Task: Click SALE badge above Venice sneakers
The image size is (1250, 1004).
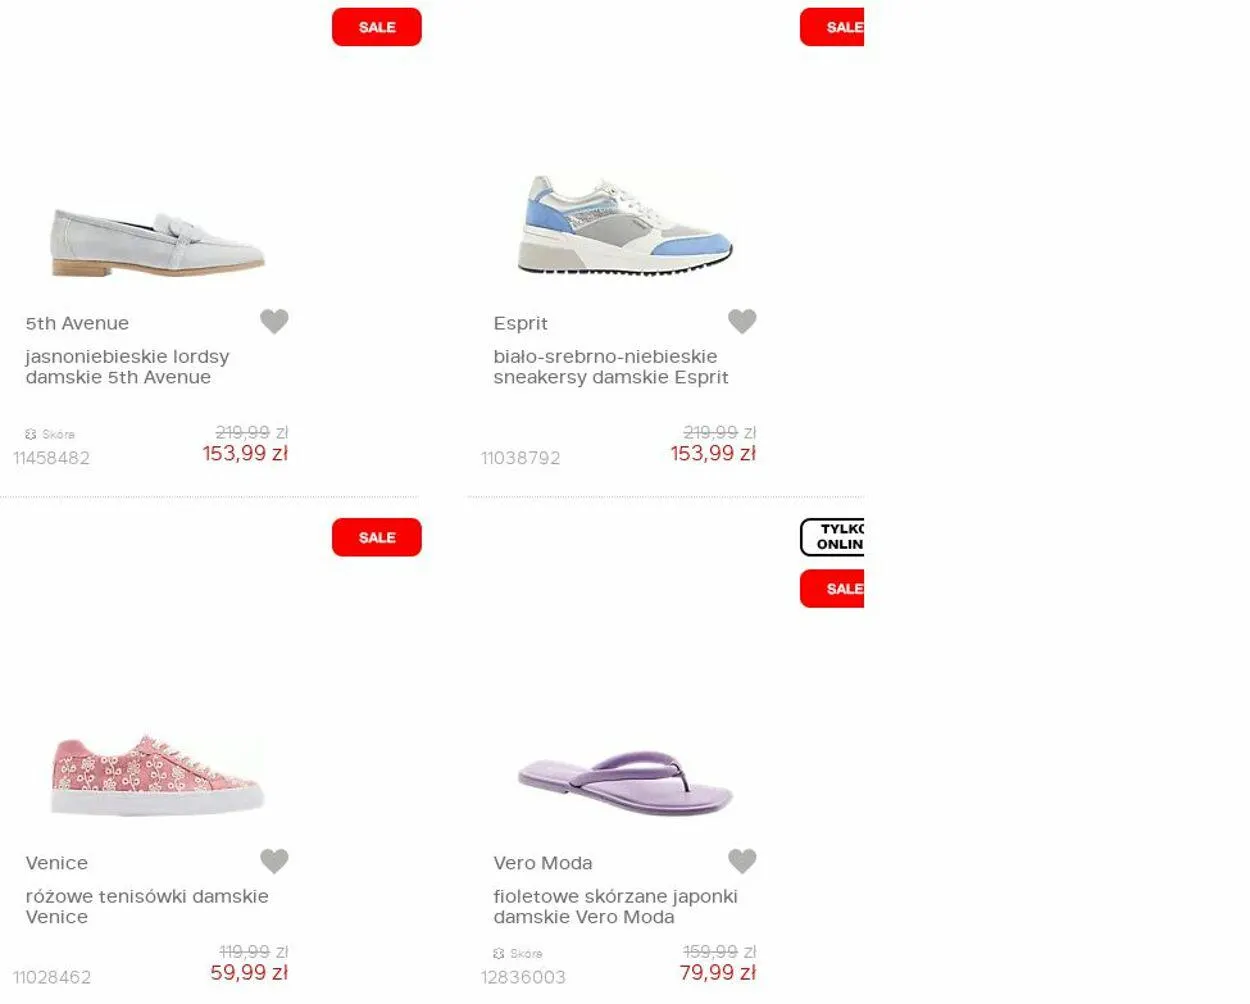Action: [377, 537]
